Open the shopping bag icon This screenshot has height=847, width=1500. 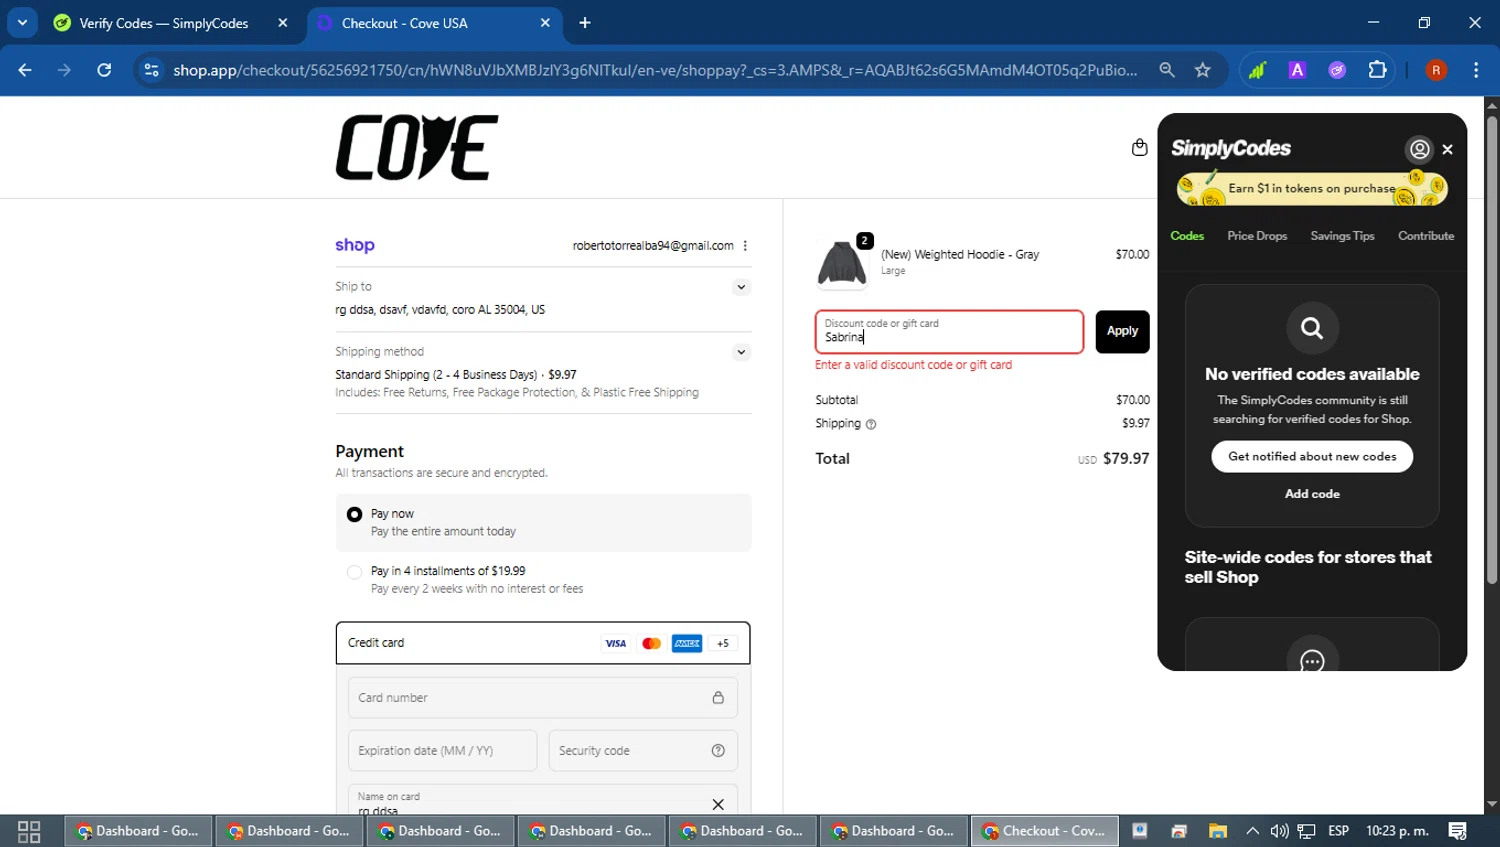coord(1139,148)
